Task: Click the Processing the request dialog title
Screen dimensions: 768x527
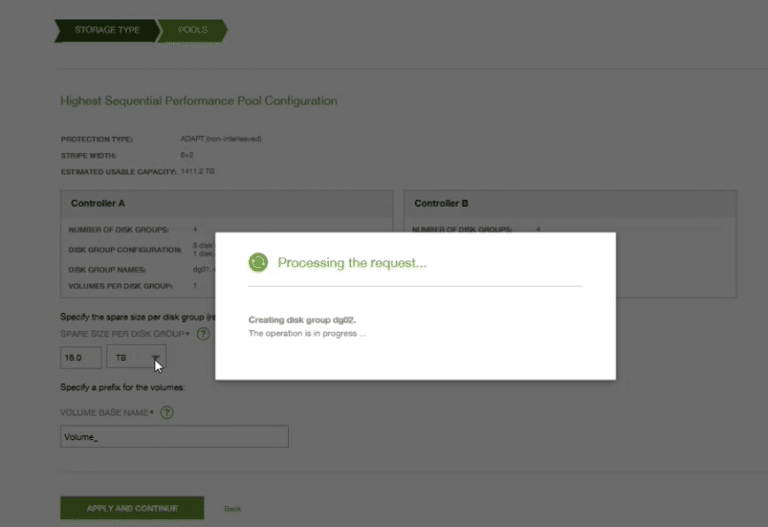Action: [x=352, y=263]
